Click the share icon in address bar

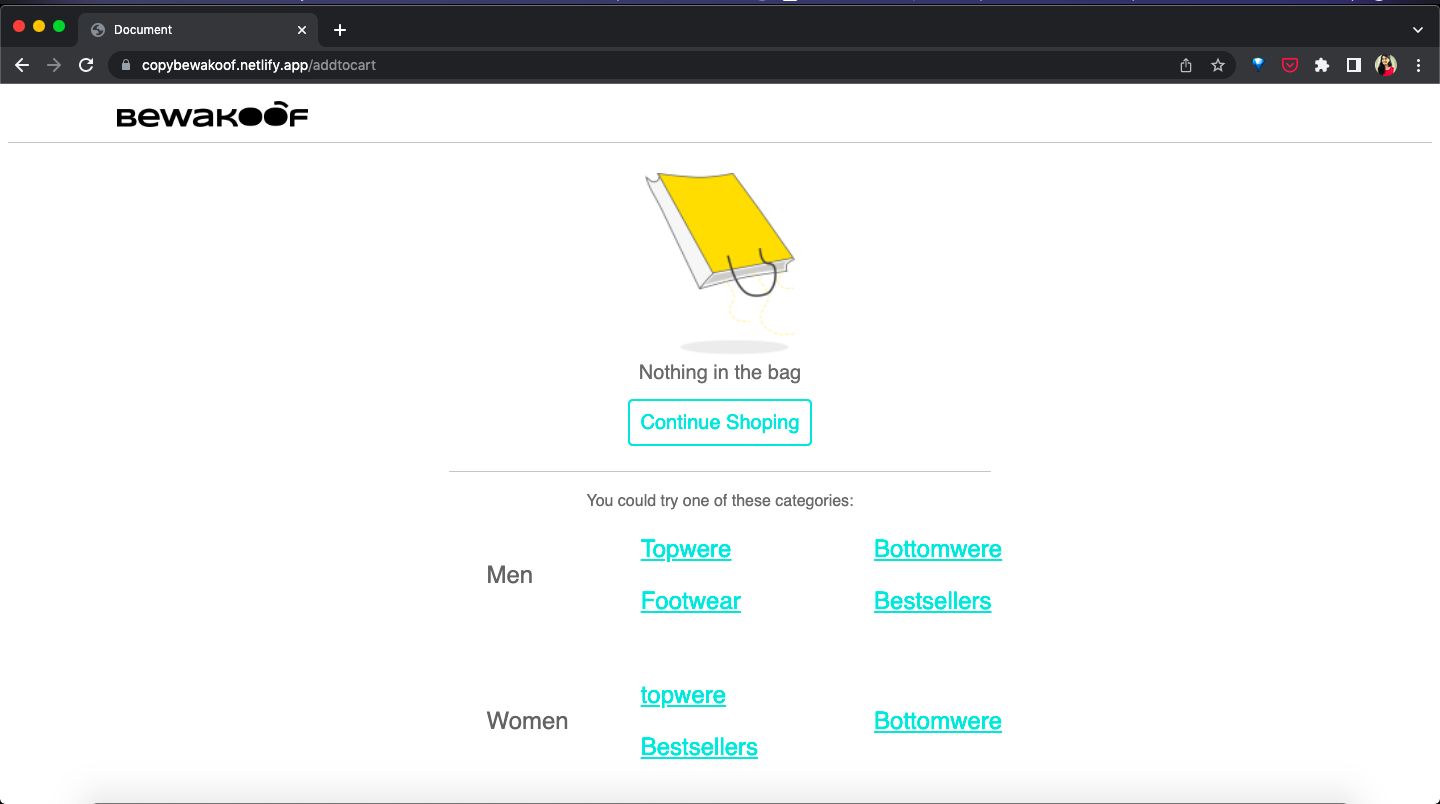coord(1186,65)
